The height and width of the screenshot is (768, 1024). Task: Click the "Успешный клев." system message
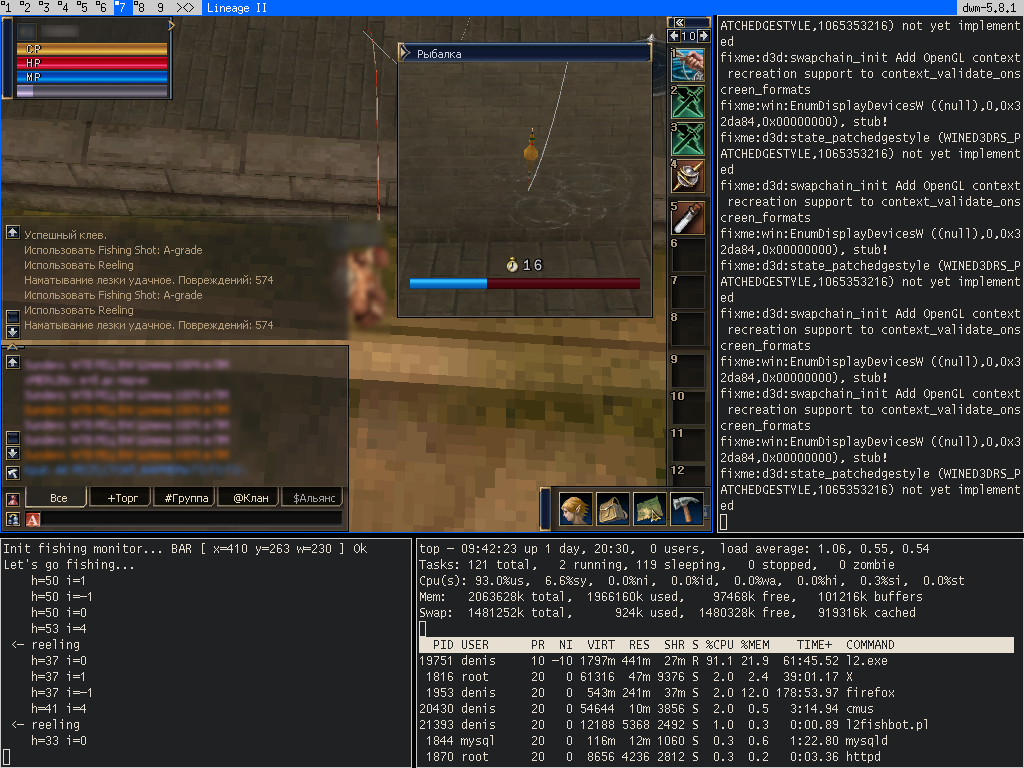[x=65, y=234]
